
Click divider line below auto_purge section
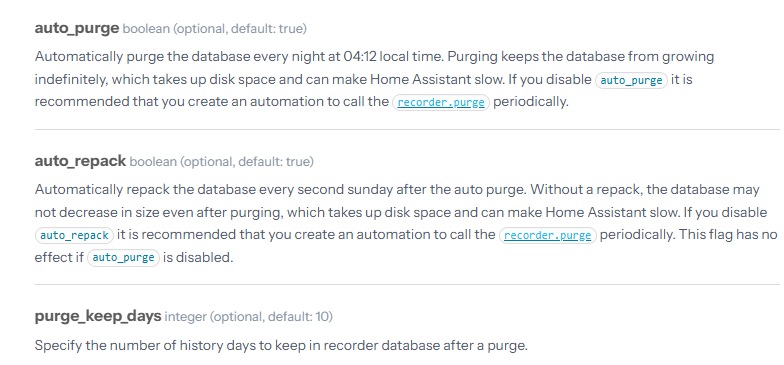click(407, 130)
